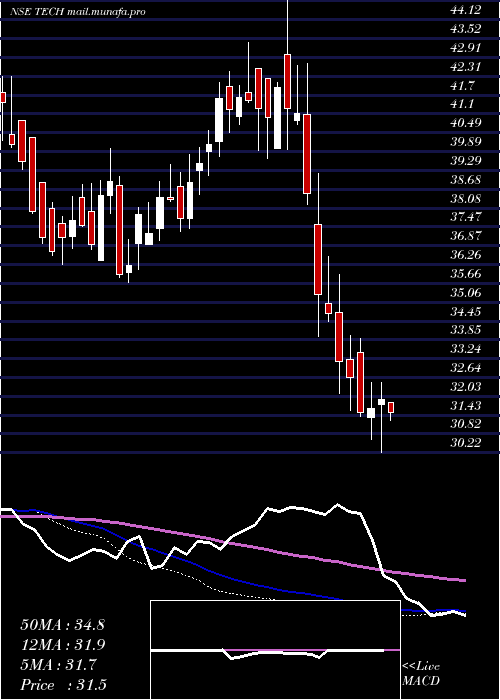The image size is (500, 700).
Task: Select the 44.12 price axis label
Action: tap(466, 10)
